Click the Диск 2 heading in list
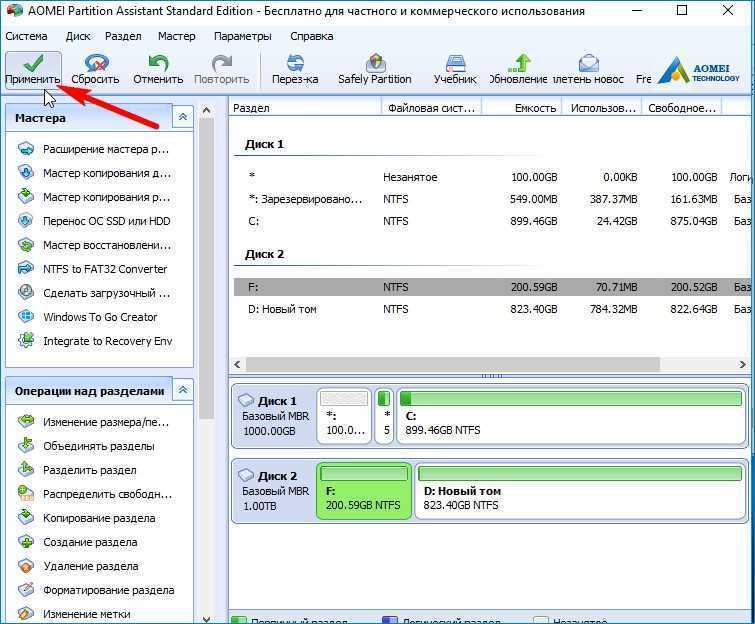The height and width of the screenshot is (624, 755). click(x=264, y=254)
